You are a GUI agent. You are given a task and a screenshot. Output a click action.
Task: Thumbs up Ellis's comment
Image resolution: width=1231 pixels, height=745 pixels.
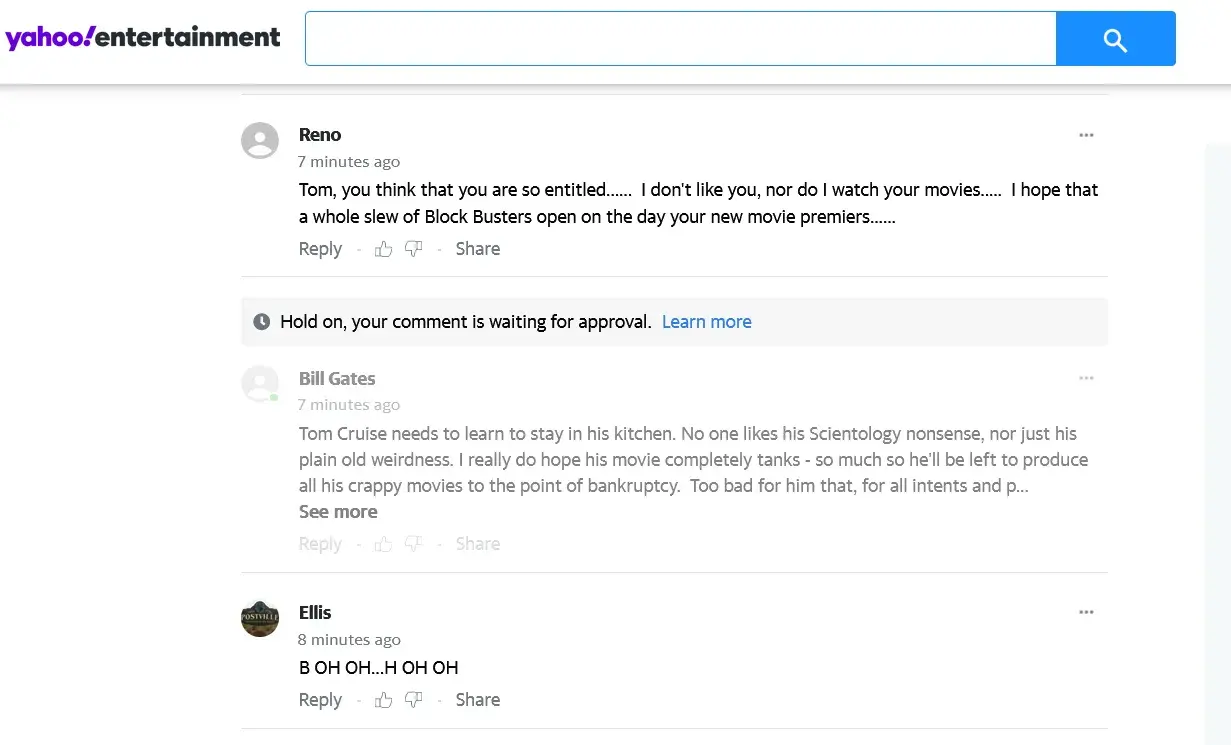coord(383,700)
